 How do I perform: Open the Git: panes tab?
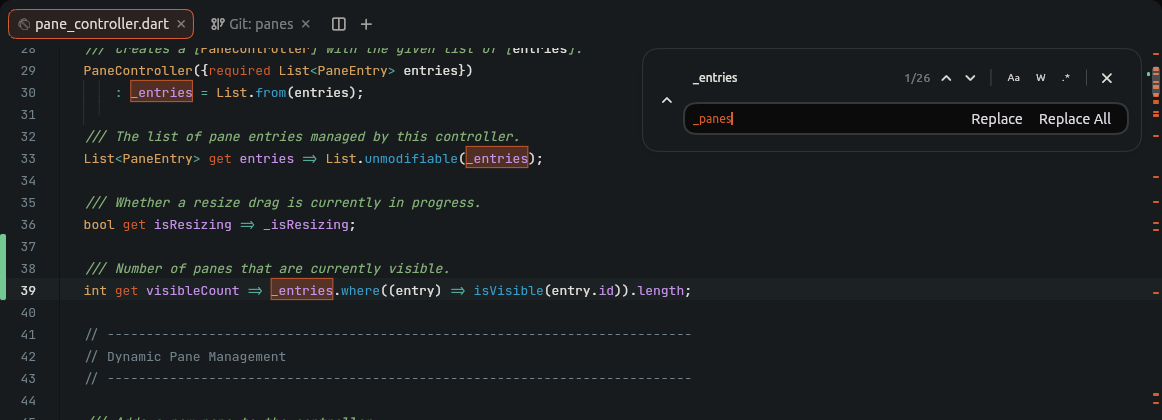260,24
